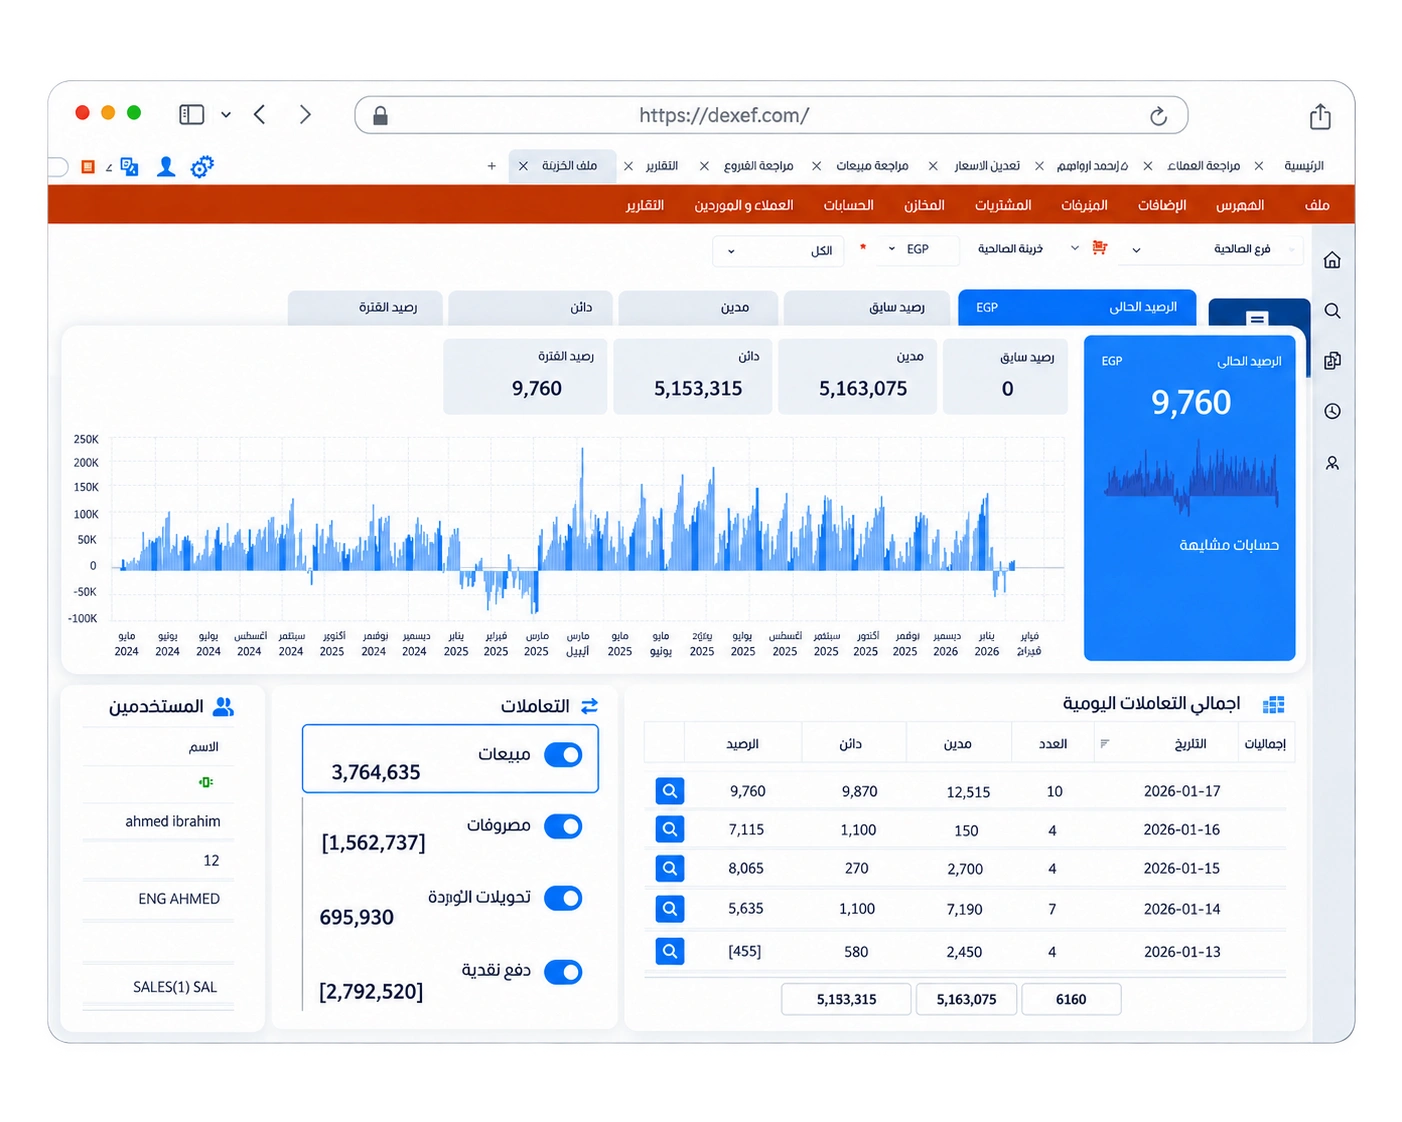Click the browser address bar

pos(771,115)
